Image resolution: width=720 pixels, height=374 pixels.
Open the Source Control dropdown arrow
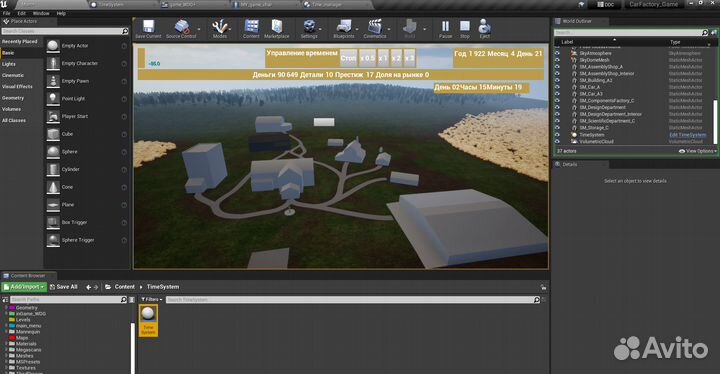pyautogui.click(x=199, y=29)
